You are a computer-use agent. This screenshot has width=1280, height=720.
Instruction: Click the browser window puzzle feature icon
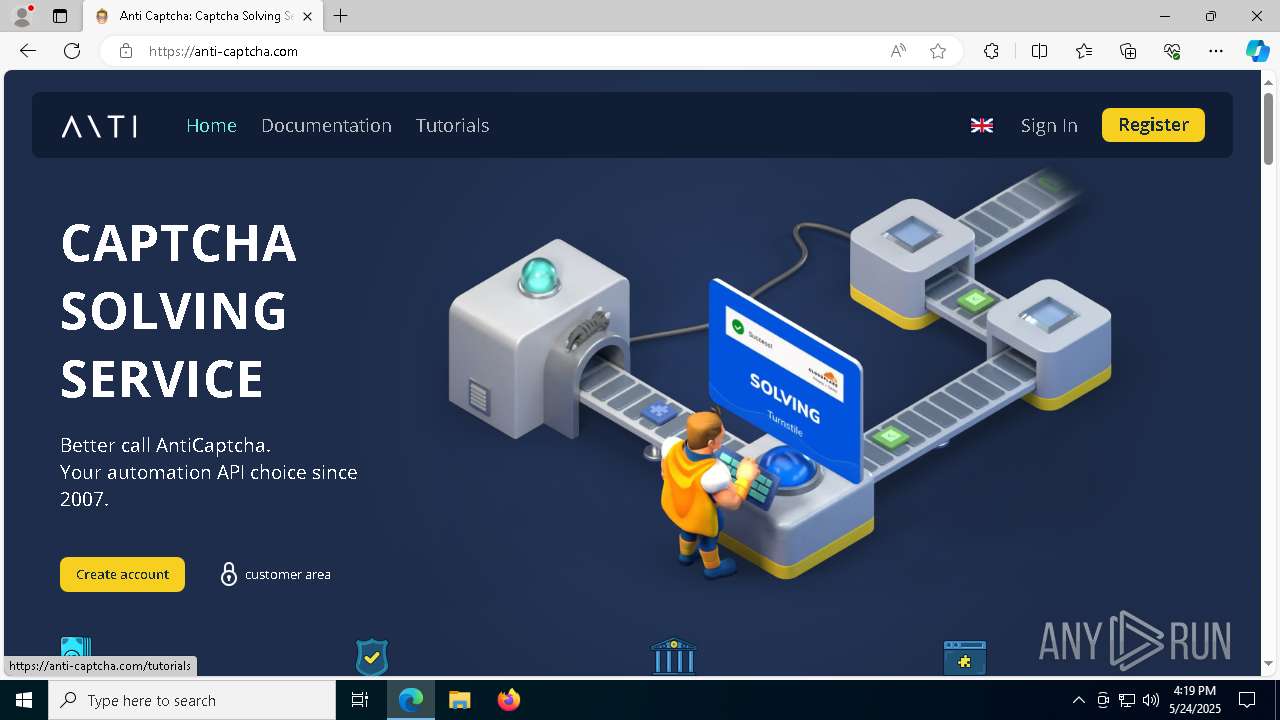[x=965, y=658]
